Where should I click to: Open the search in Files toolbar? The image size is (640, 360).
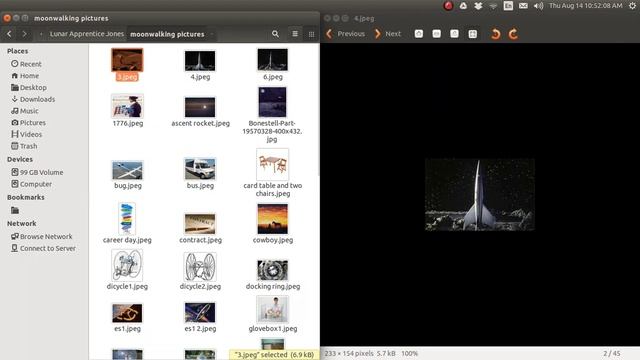click(x=276, y=34)
